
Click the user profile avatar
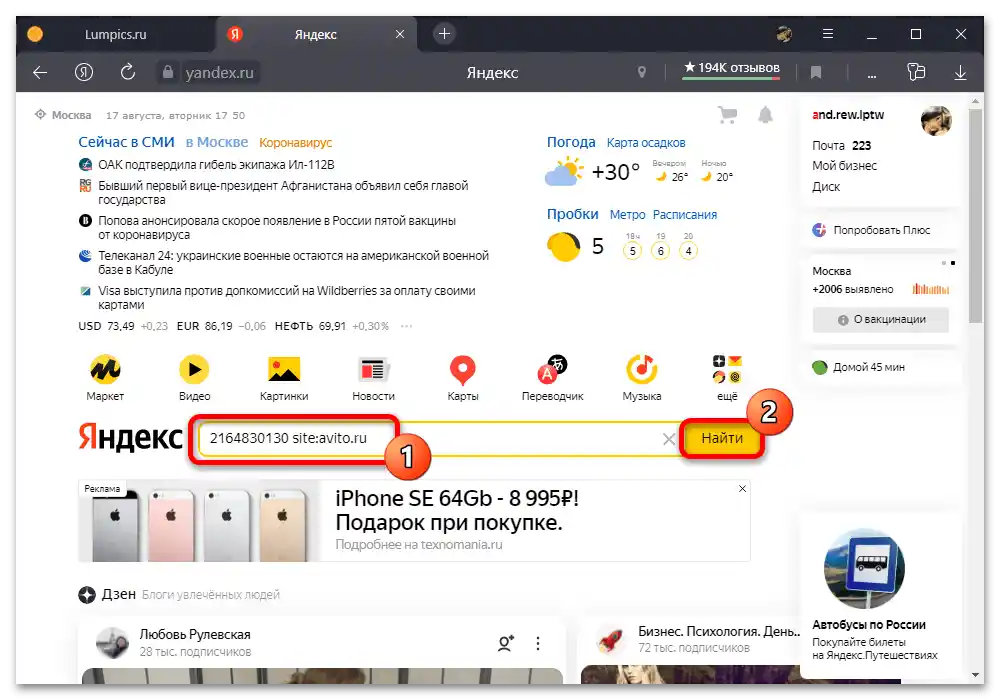click(936, 120)
